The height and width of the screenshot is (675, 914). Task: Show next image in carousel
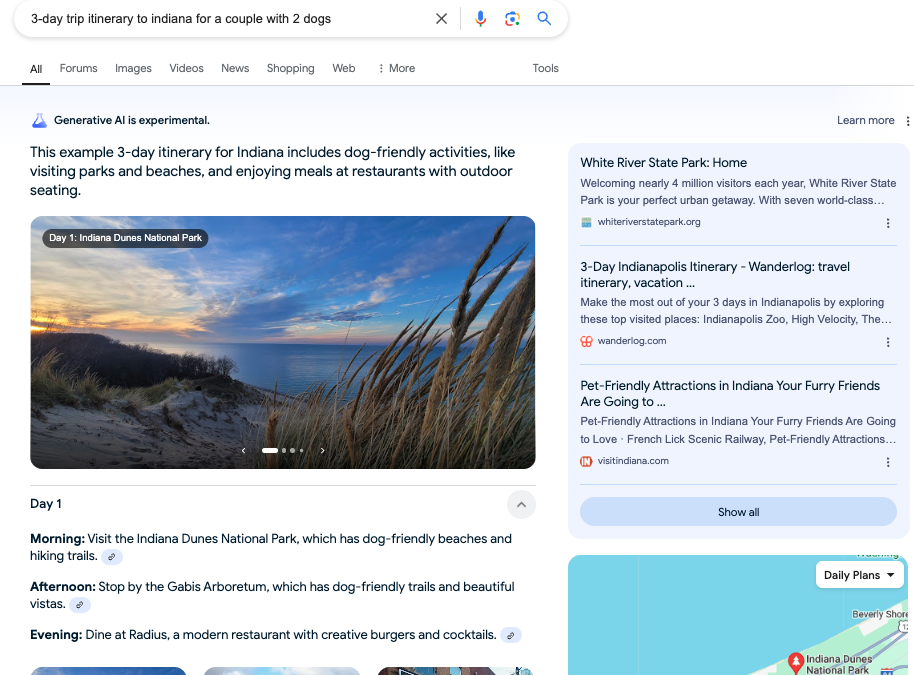322,451
